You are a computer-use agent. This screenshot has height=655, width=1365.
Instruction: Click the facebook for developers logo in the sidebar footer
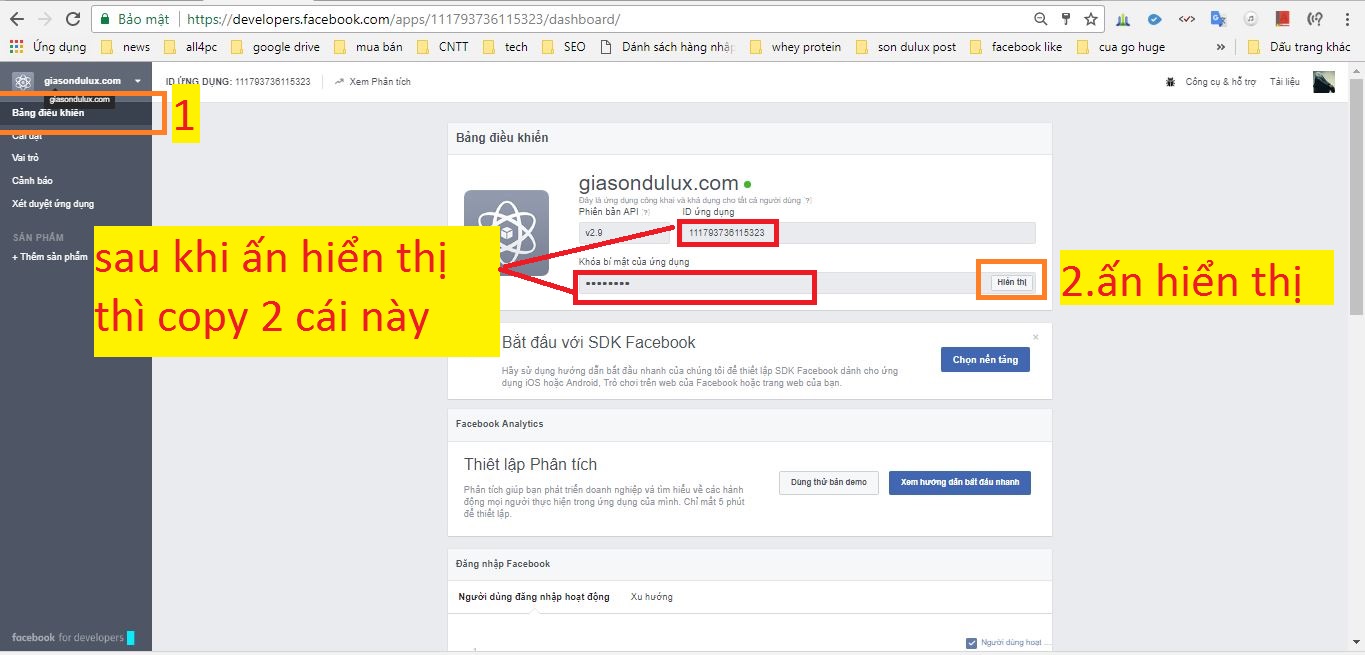tap(67, 638)
